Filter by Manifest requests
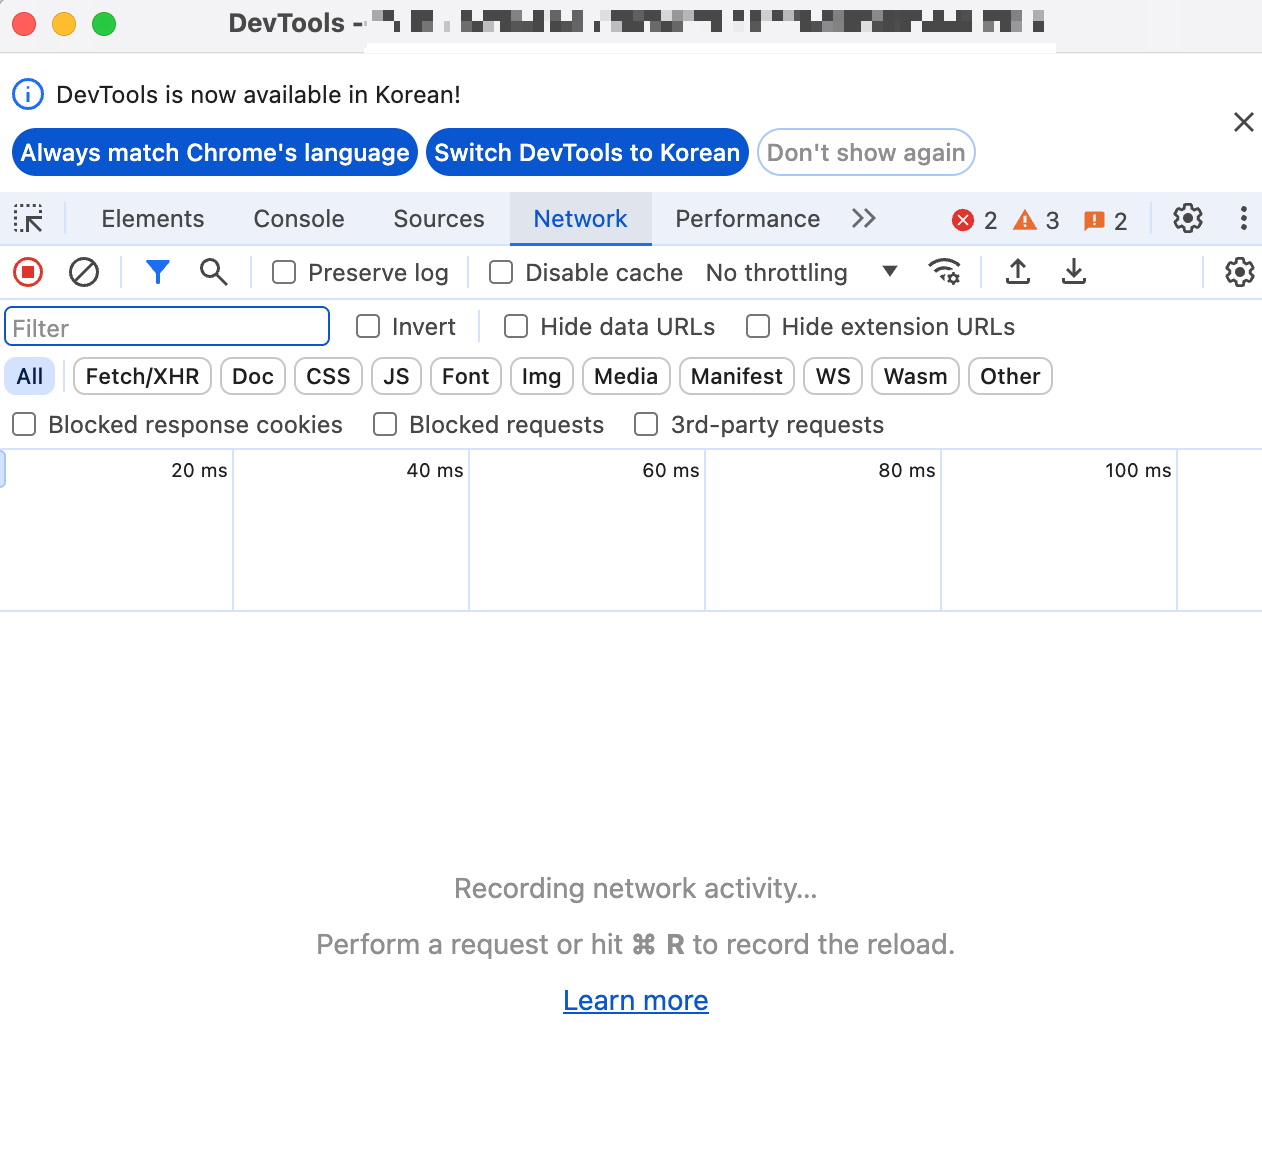 click(737, 376)
